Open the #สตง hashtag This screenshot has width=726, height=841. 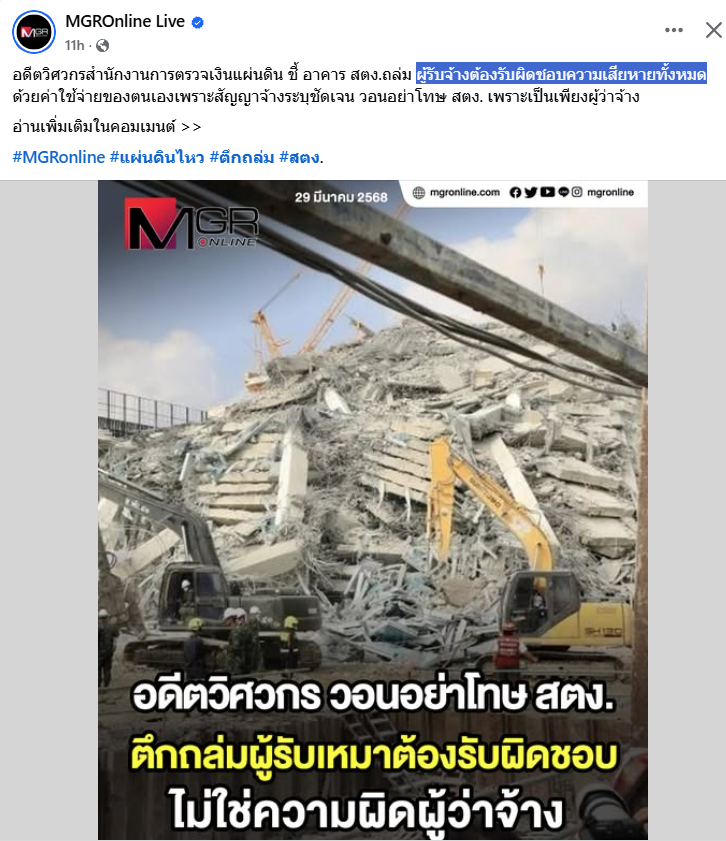click(x=299, y=157)
